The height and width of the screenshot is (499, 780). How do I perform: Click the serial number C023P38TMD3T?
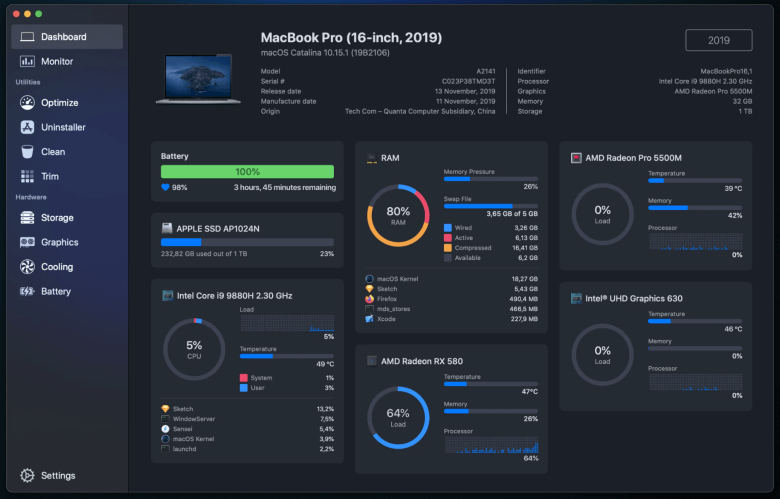pos(468,82)
